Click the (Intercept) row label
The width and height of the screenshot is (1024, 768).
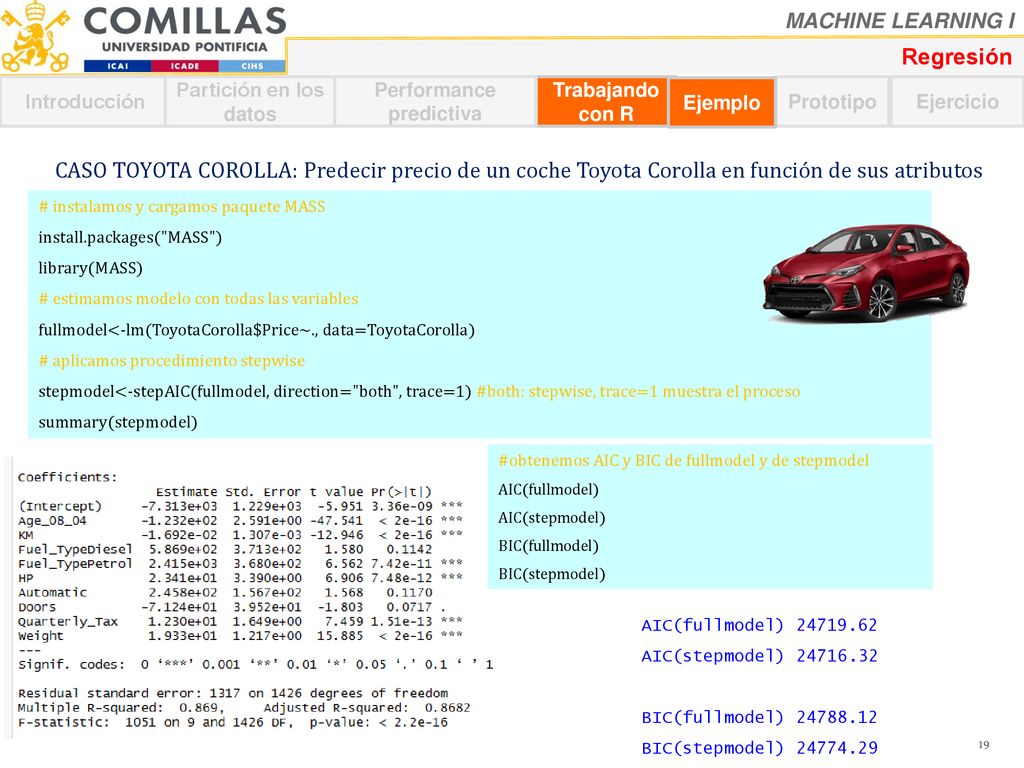coord(59,506)
